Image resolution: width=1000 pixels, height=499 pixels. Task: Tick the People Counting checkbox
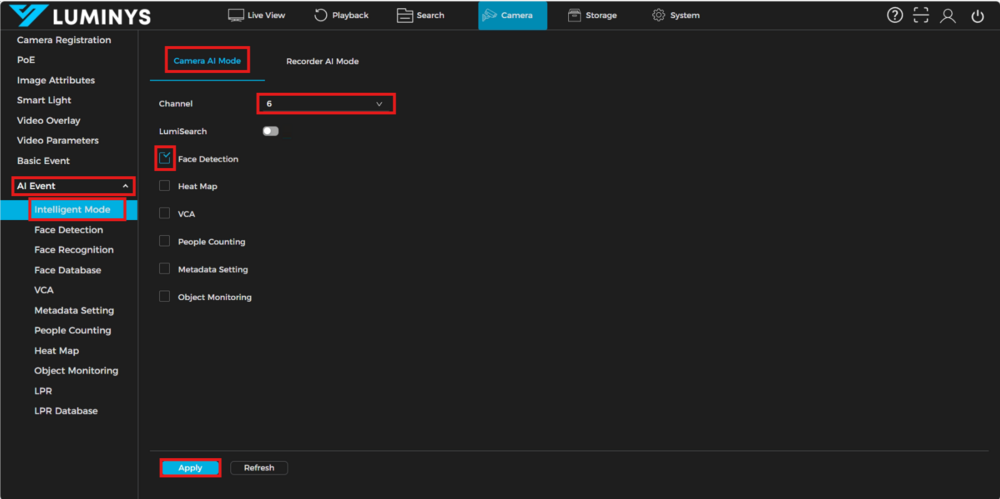point(165,241)
